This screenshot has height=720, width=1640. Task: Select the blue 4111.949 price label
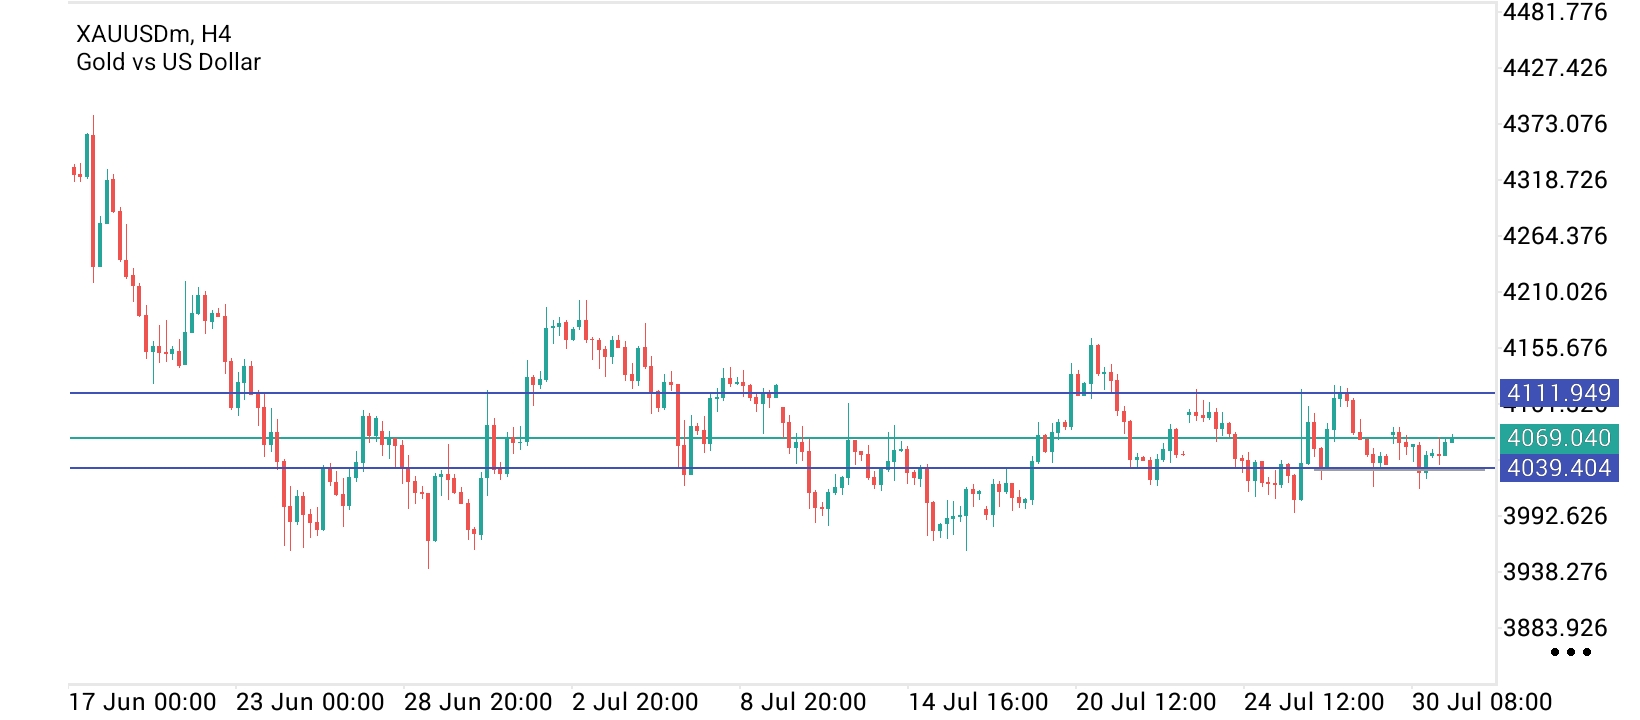coord(1559,393)
